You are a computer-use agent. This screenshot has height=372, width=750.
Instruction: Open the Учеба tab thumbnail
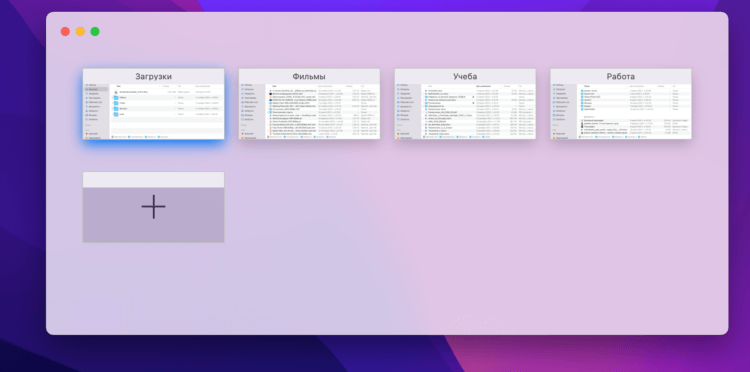click(x=465, y=104)
